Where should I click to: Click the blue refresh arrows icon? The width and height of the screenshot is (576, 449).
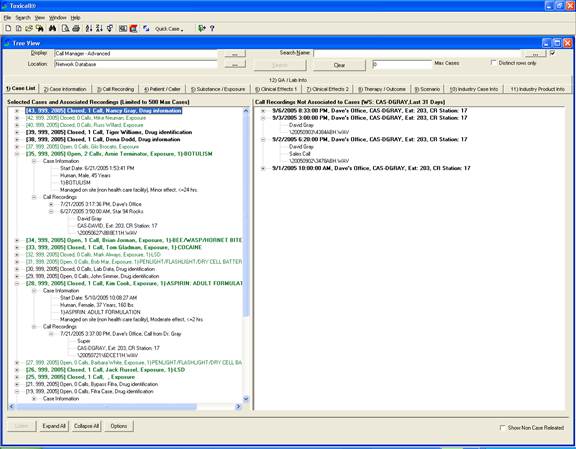point(146,28)
